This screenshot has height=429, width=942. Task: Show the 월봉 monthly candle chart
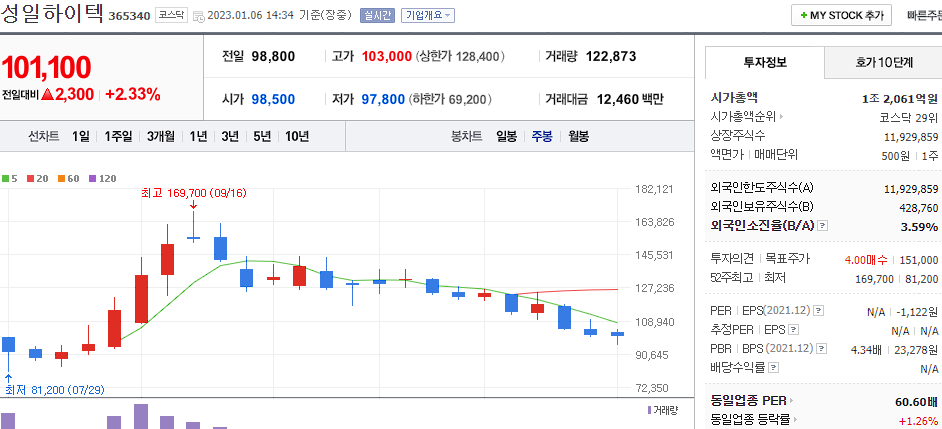(578, 136)
